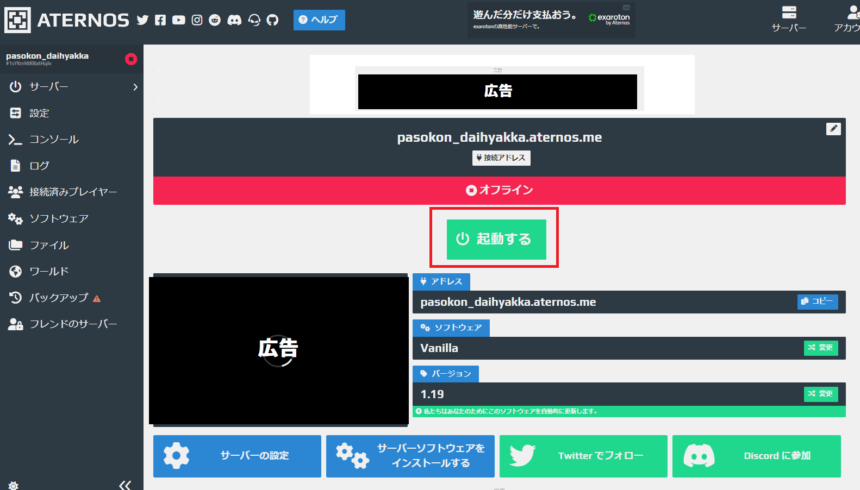Open the サーバー servers icon in top bar
Screen dimensions: 860x490
(789, 19)
